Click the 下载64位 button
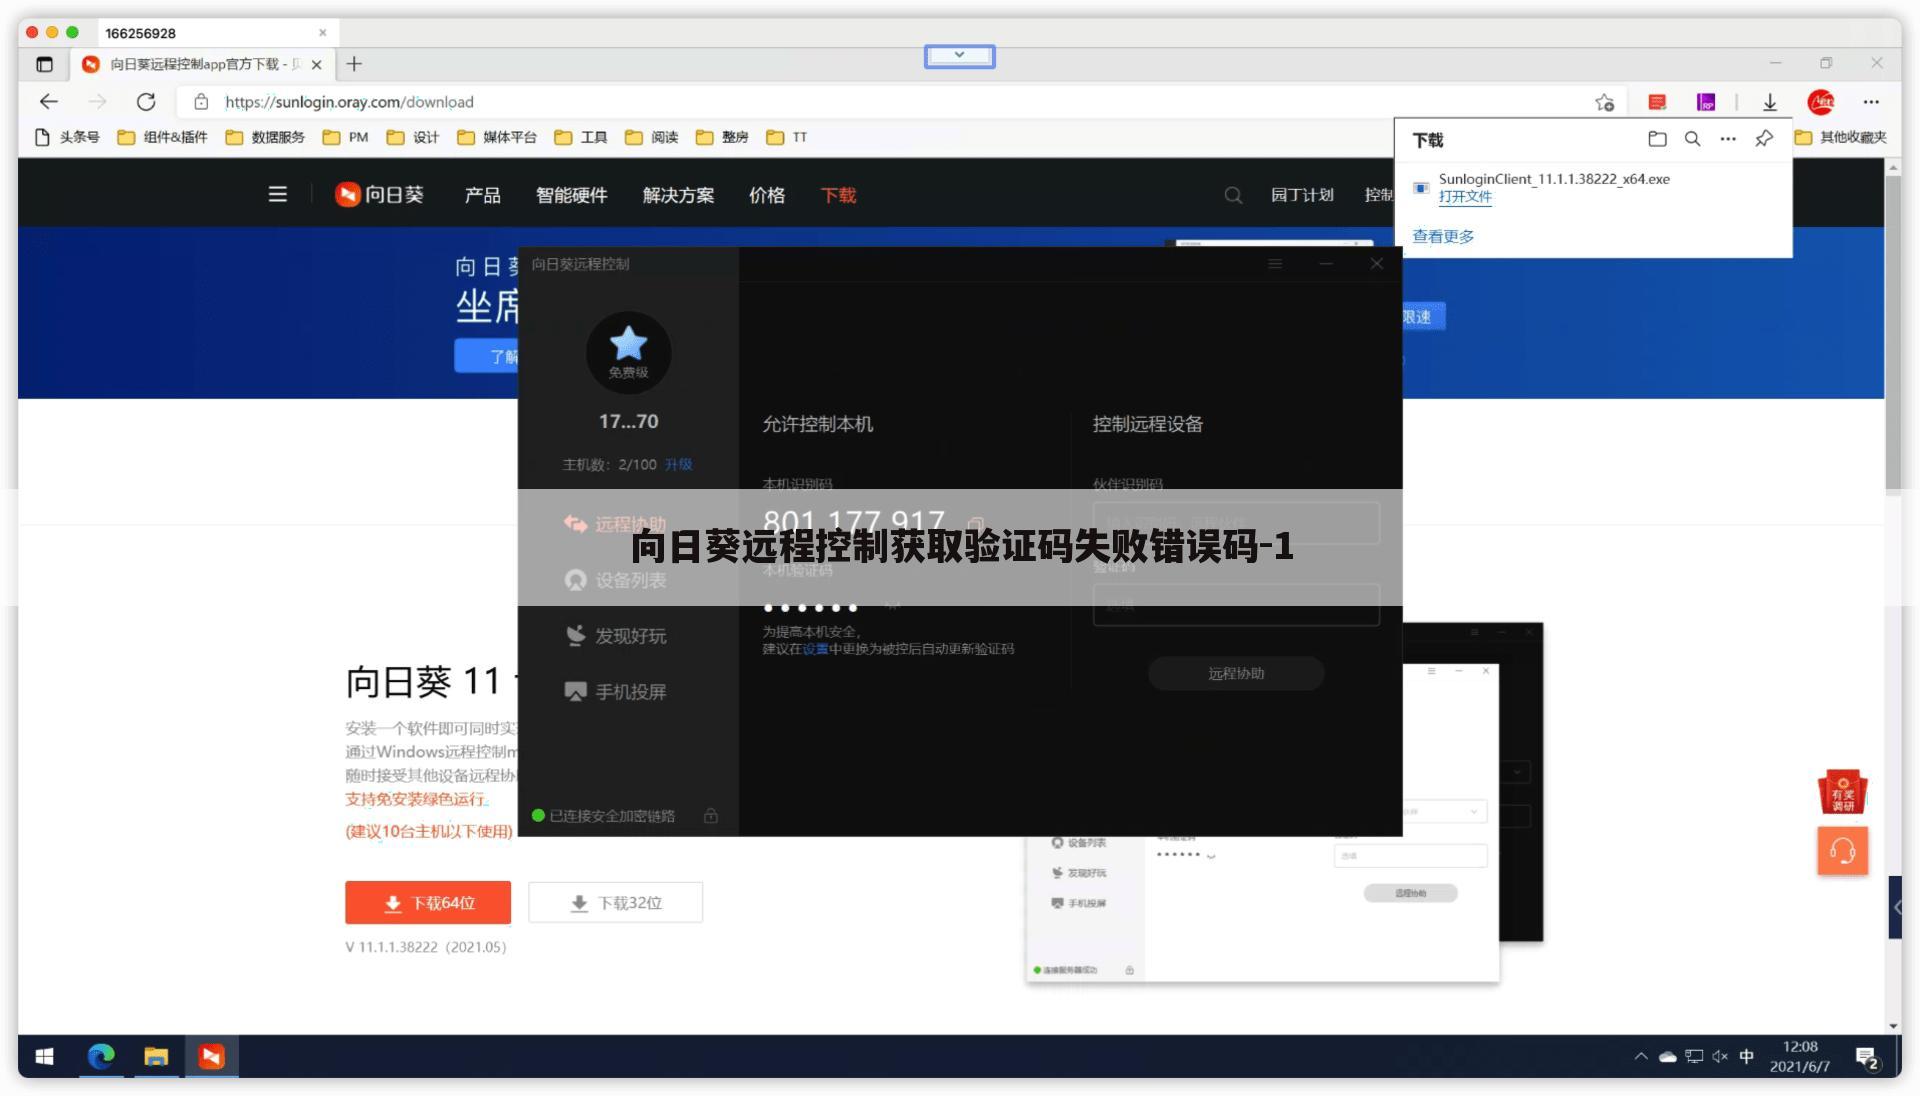The width and height of the screenshot is (1920, 1096). click(x=428, y=903)
